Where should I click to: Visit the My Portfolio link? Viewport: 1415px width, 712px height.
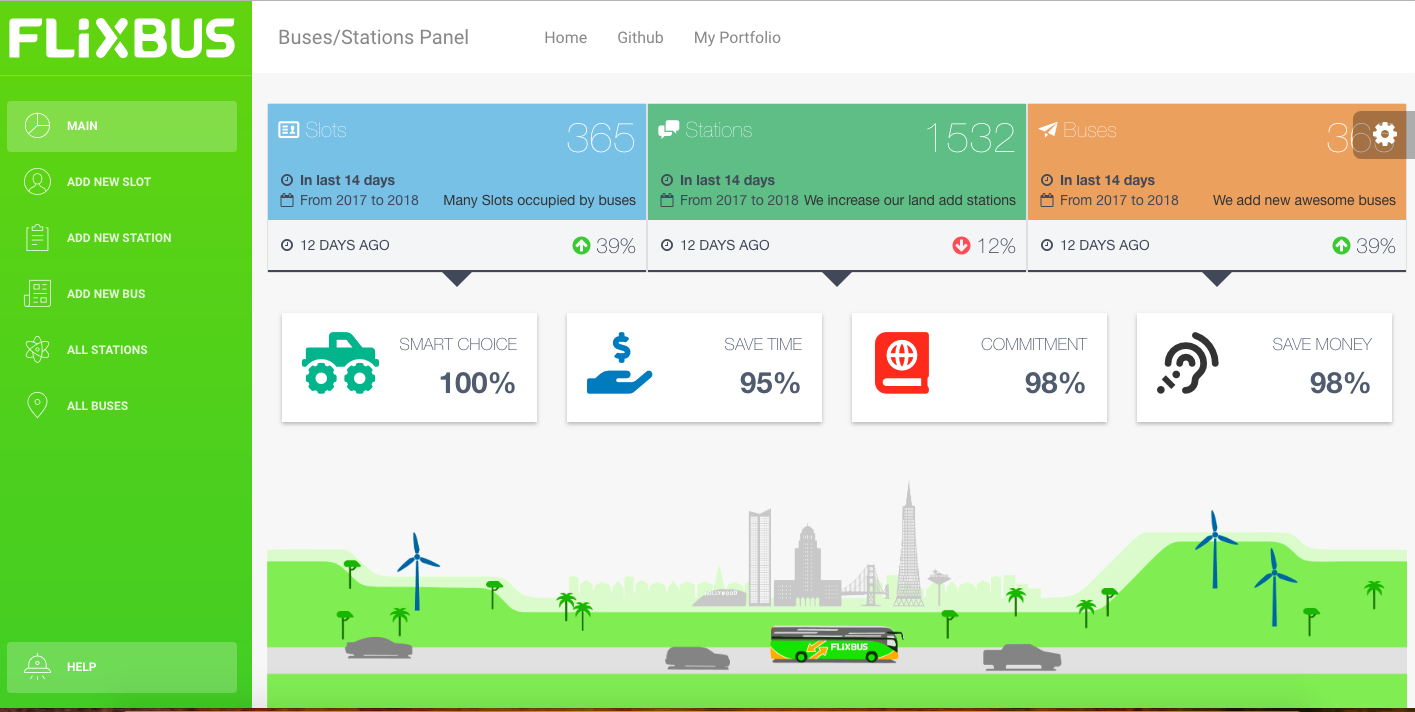click(737, 37)
